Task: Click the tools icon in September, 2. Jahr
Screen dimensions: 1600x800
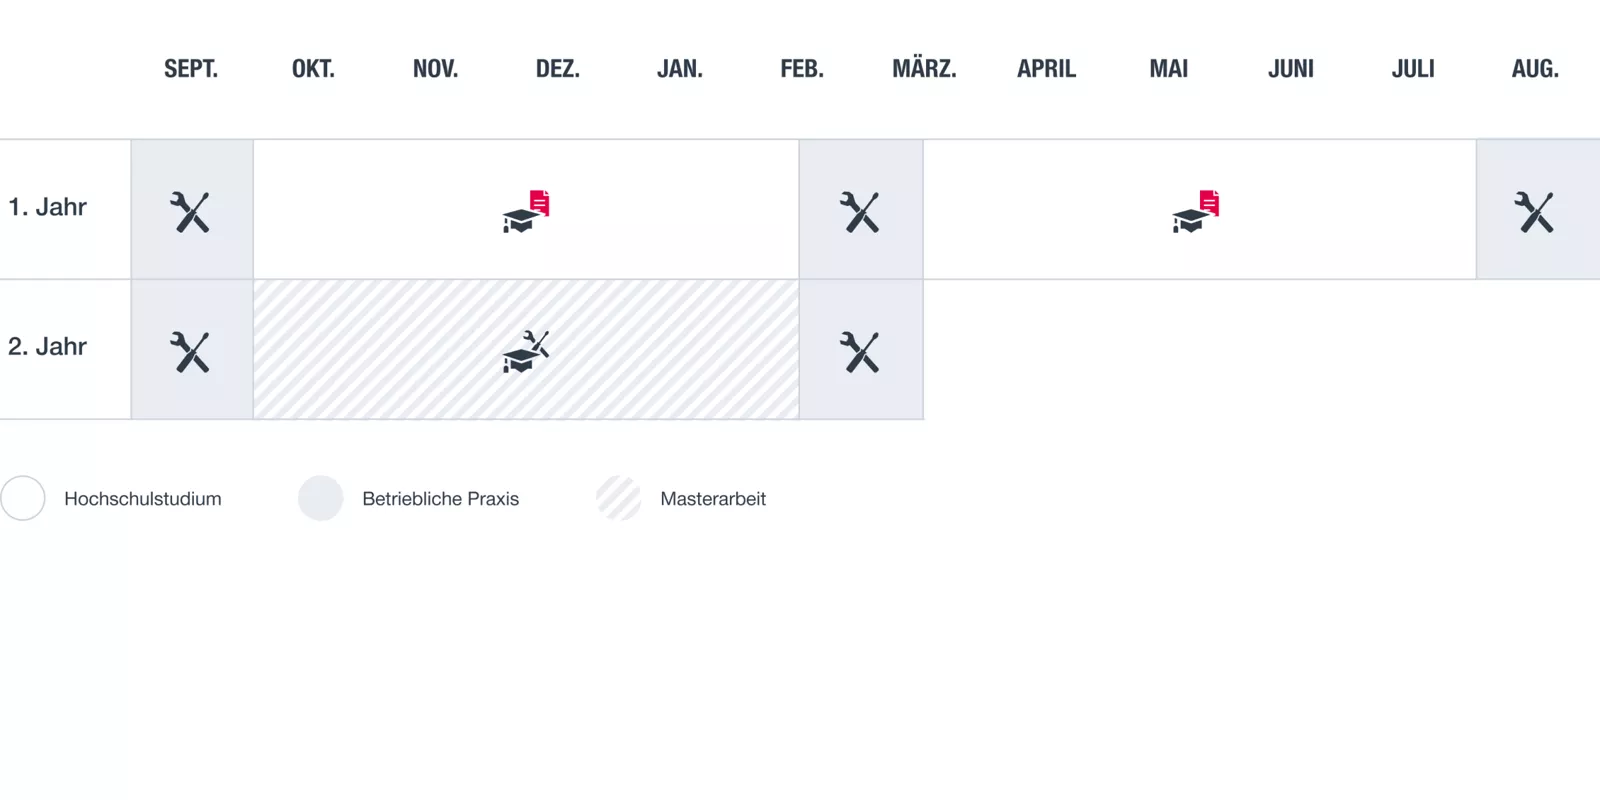Action: point(190,352)
